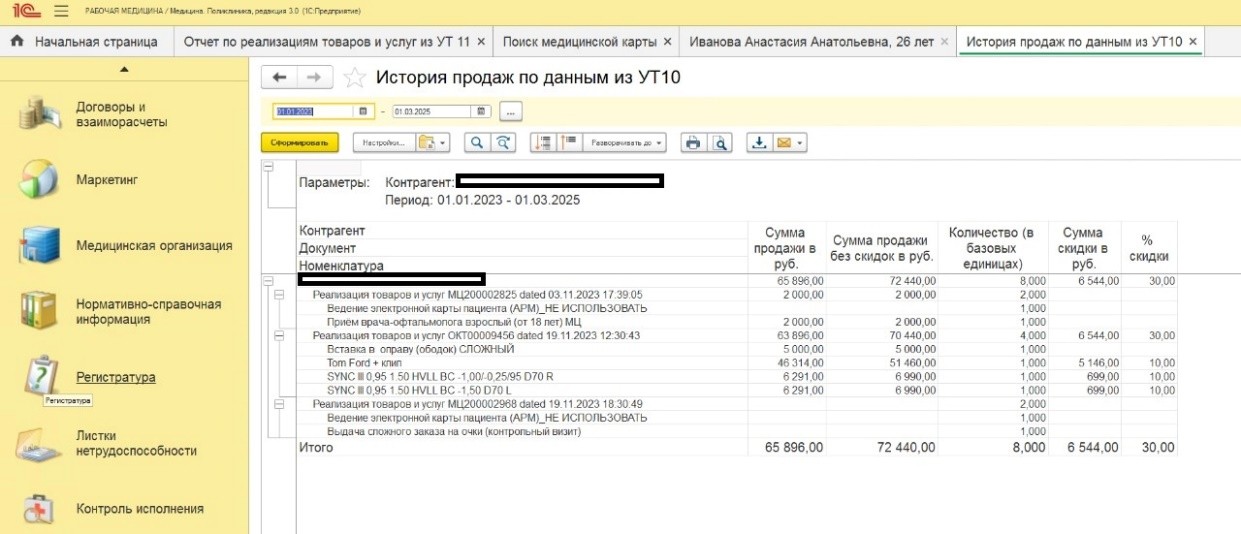Click the save report download icon
This screenshot has width=1241, height=534.
point(758,143)
